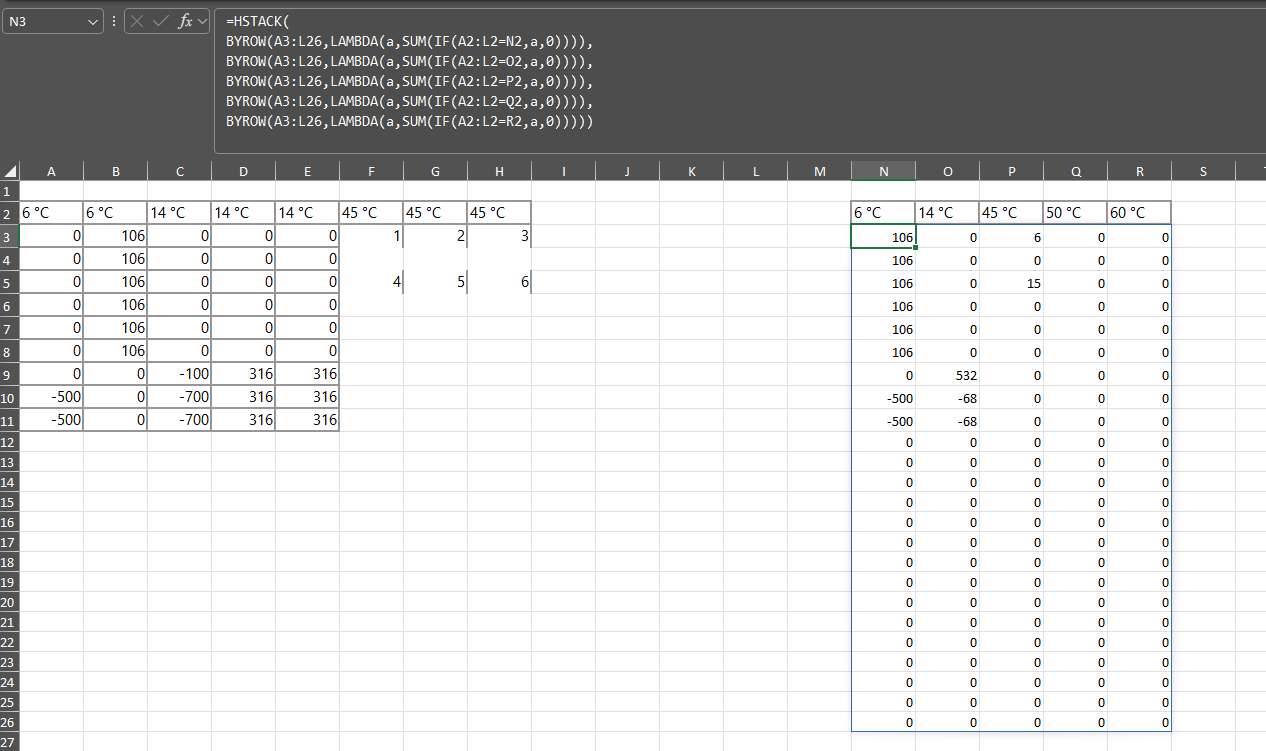Select cell O2 labeled 14 °C
The image size is (1266, 751).
[947, 213]
